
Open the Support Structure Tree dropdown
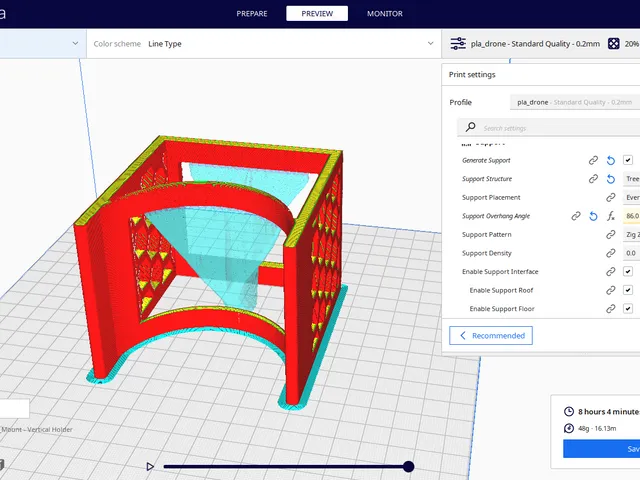[631, 179]
